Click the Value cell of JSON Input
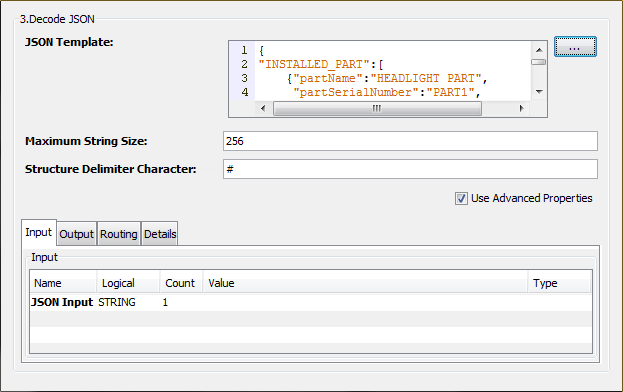The image size is (623, 392). coord(366,303)
